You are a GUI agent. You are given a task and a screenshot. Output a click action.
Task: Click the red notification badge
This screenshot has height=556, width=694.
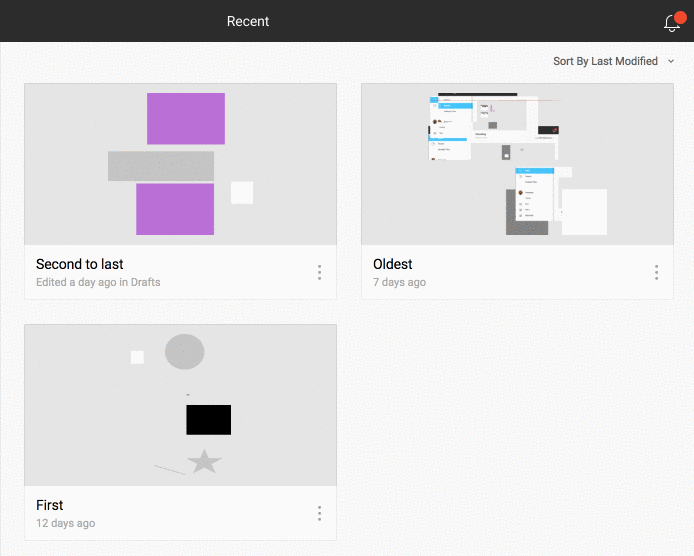click(x=681, y=17)
